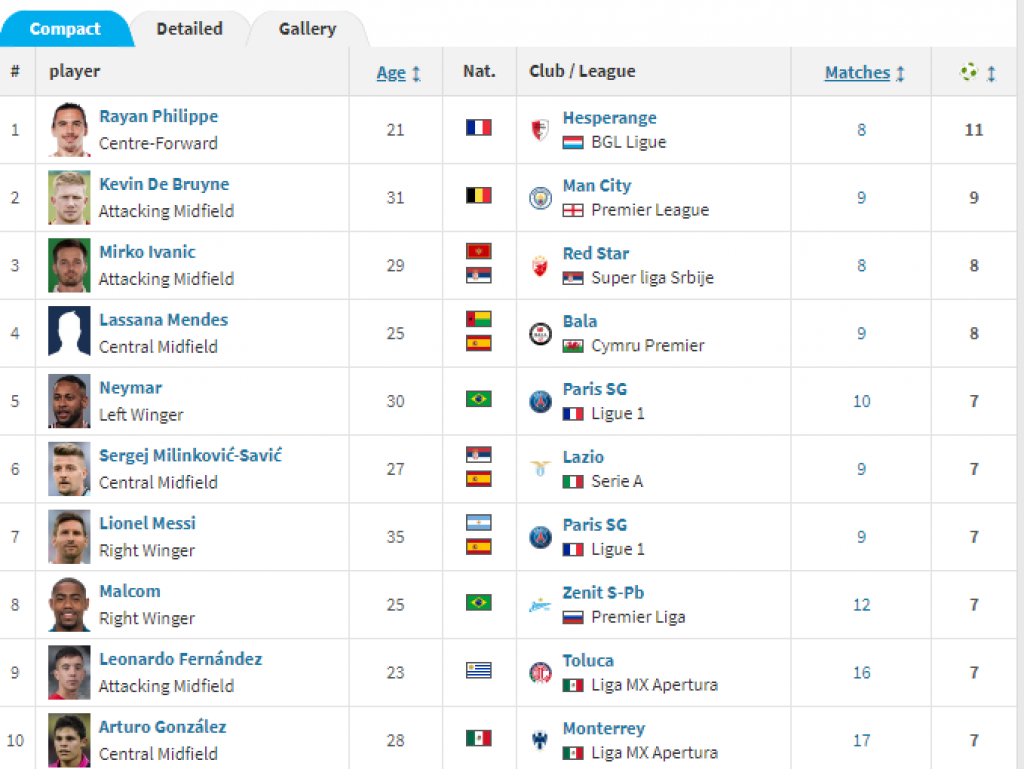Click Malcom's player portrait thumbnail
This screenshot has height=769, width=1024.
pos(69,605)
